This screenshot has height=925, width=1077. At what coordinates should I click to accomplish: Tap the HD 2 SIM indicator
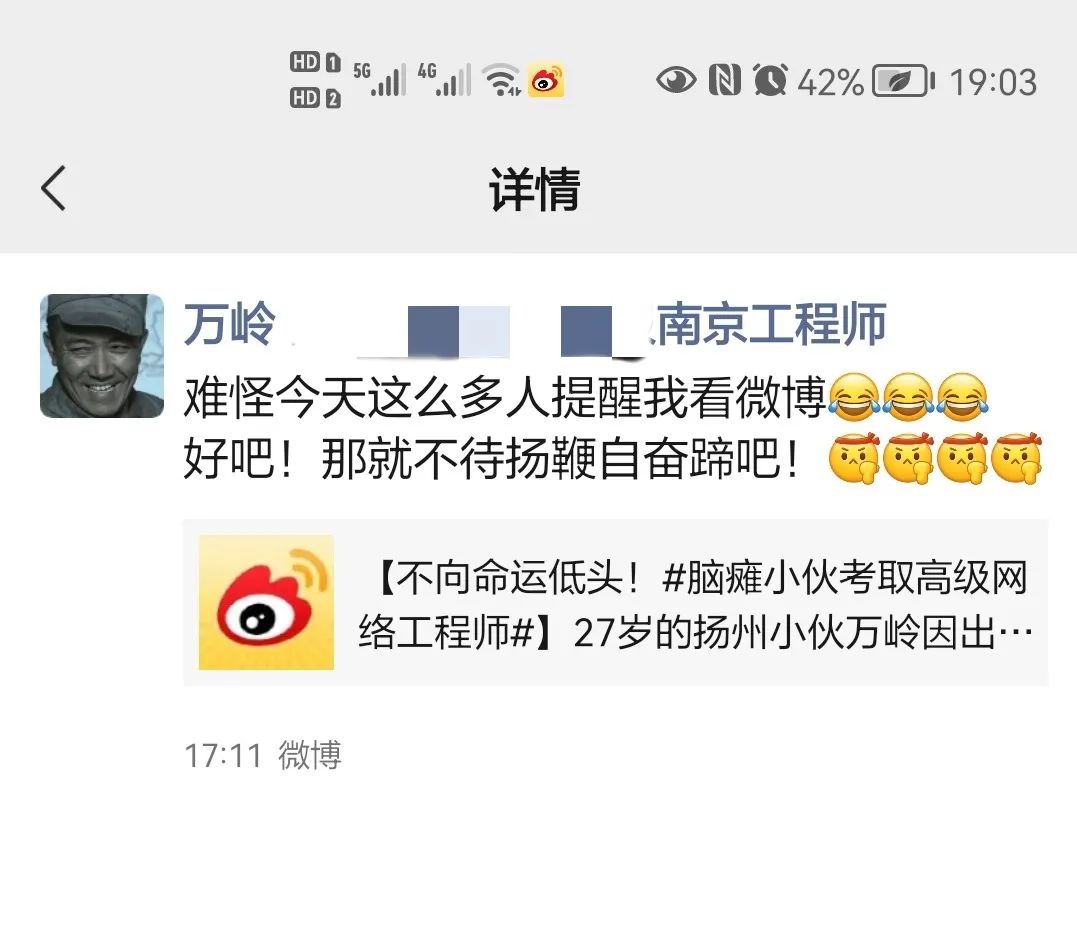point(315,98)
